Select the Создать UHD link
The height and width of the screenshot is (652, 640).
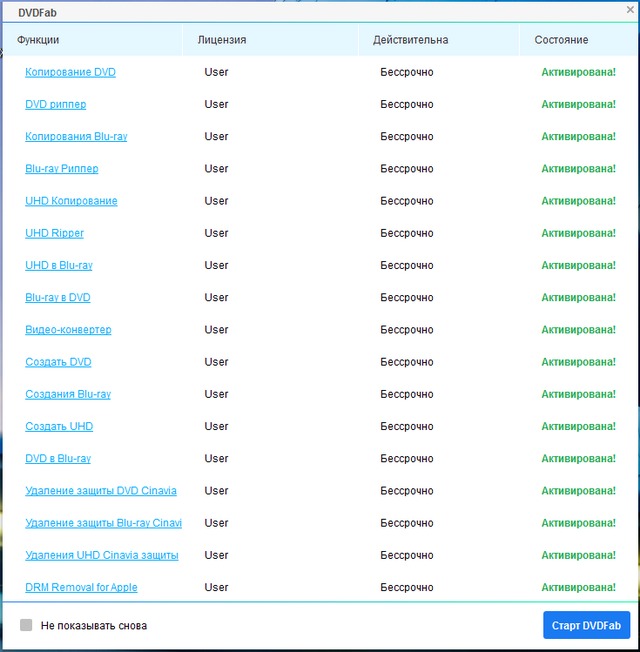(59, 426)
